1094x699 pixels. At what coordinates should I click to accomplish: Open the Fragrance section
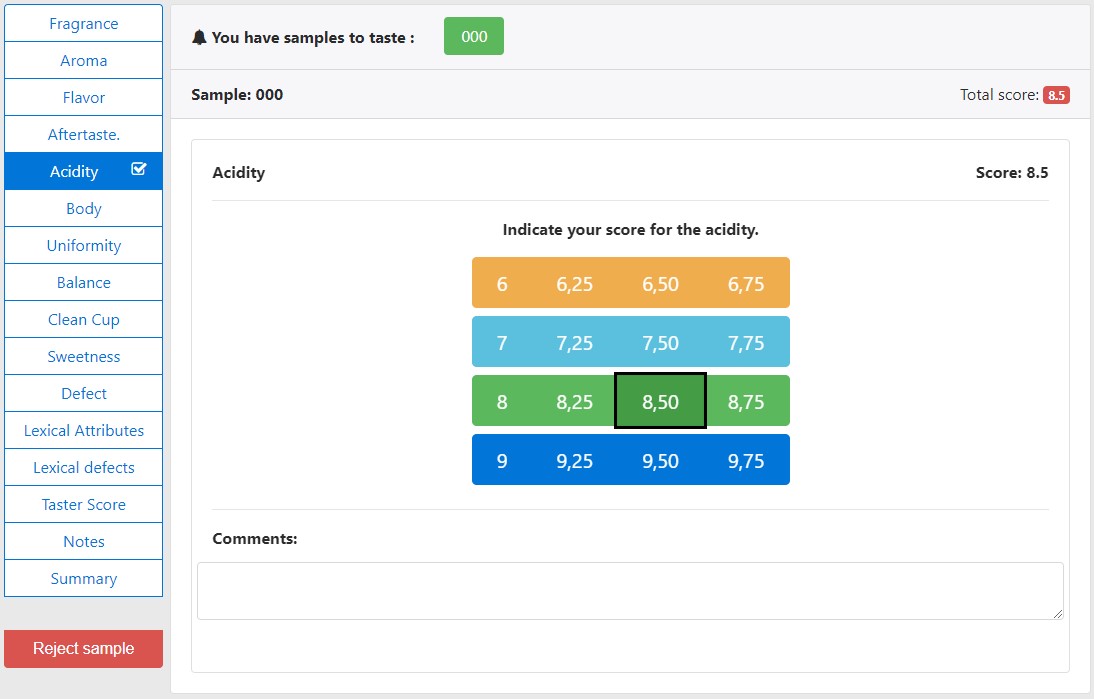tap(83, 23)
